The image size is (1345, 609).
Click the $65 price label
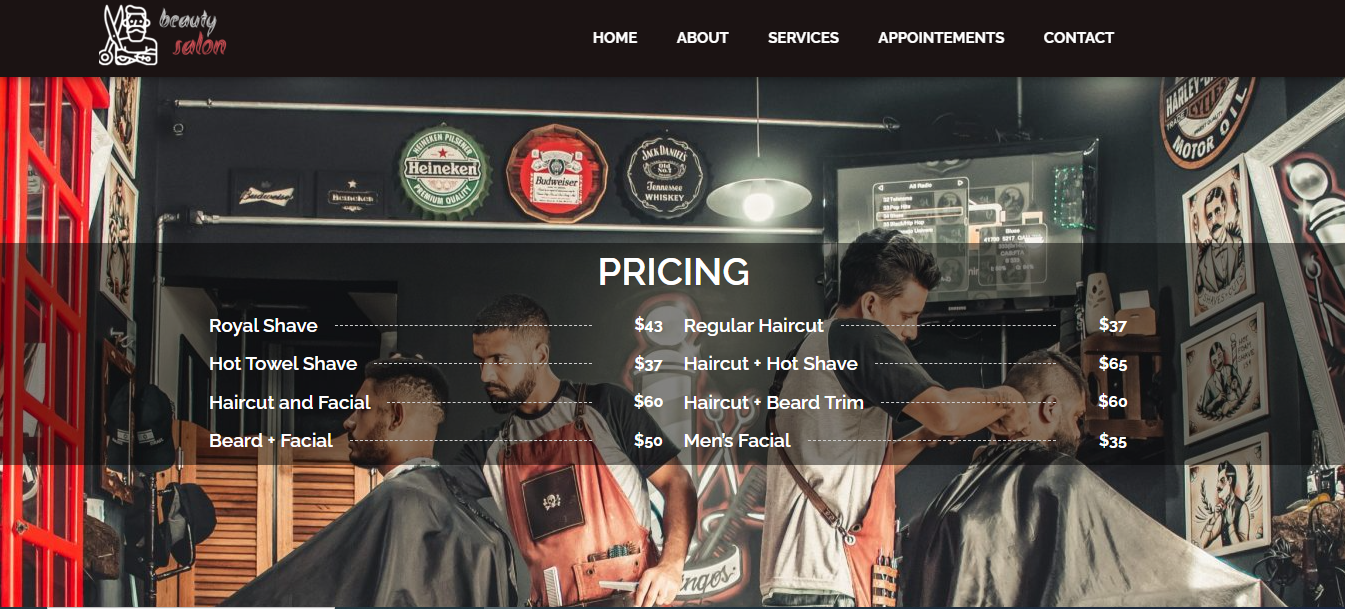pyautogui.click(x=1113, y=363)
